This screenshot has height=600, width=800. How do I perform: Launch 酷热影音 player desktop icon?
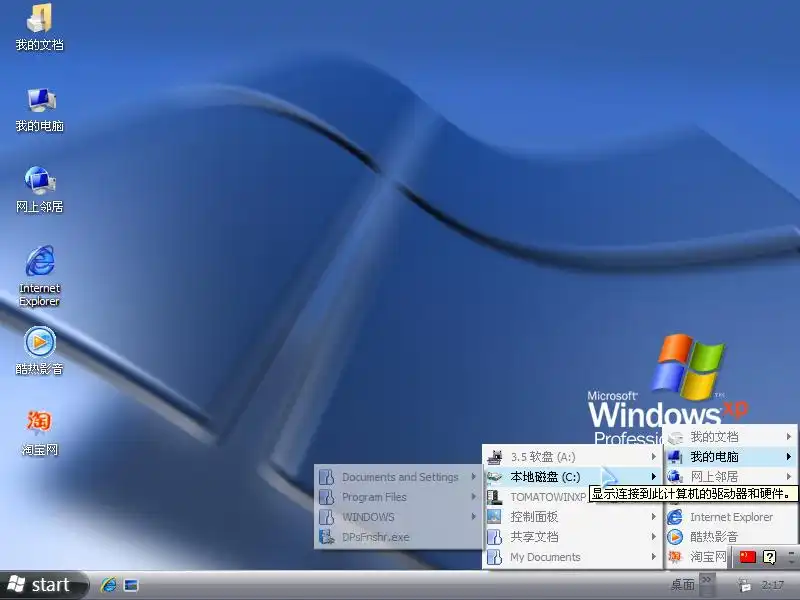click(x=39, y=351)
